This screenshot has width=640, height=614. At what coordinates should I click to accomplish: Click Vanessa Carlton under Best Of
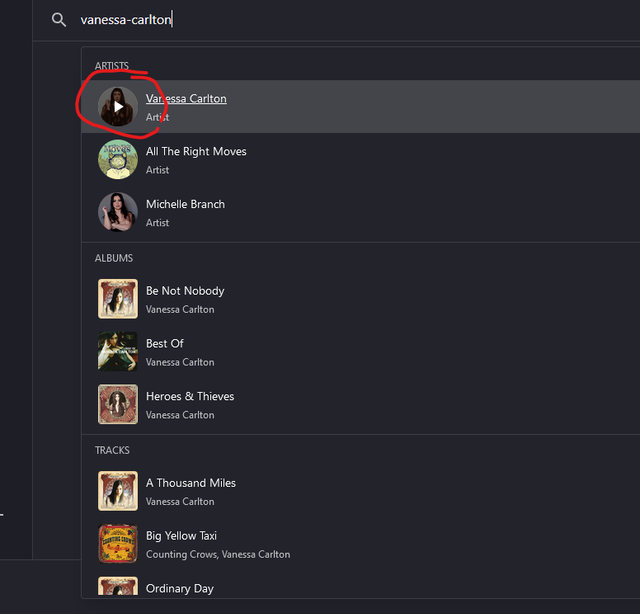pyautogui.click(x=180, y=362)
